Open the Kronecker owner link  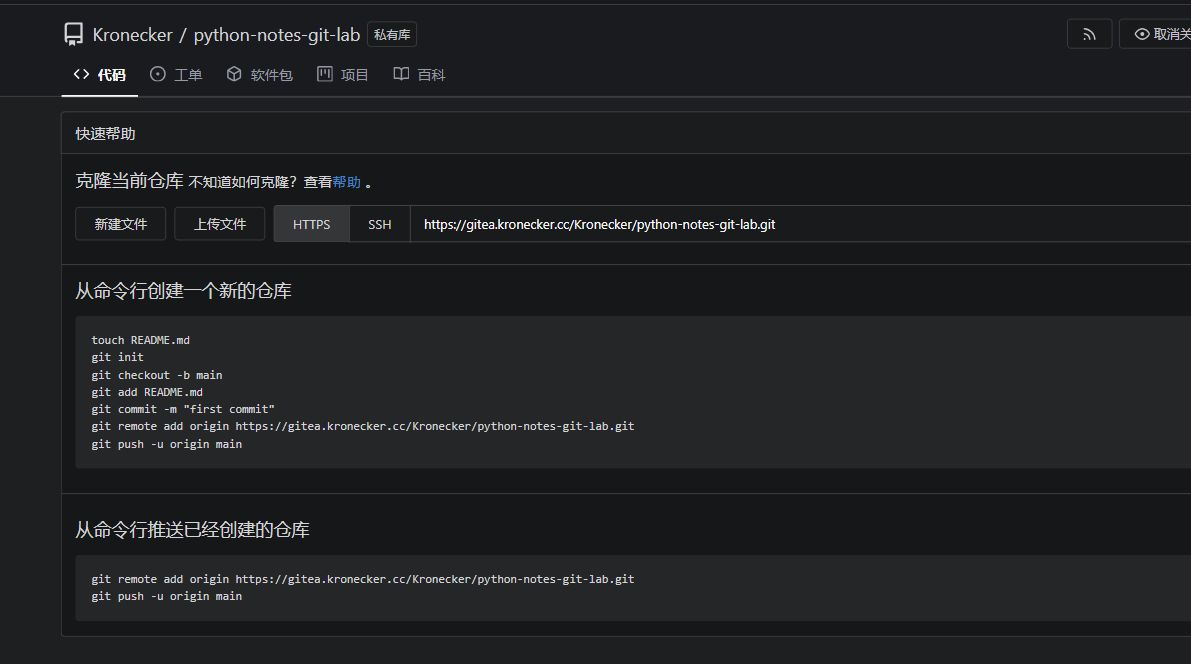[132, 35]
